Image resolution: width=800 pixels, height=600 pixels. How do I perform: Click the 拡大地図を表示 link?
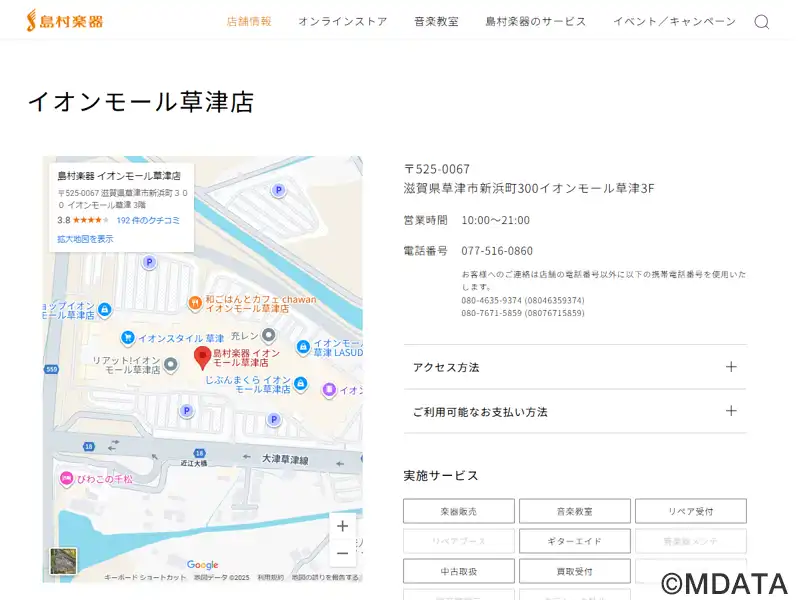[x=85, y=239]
